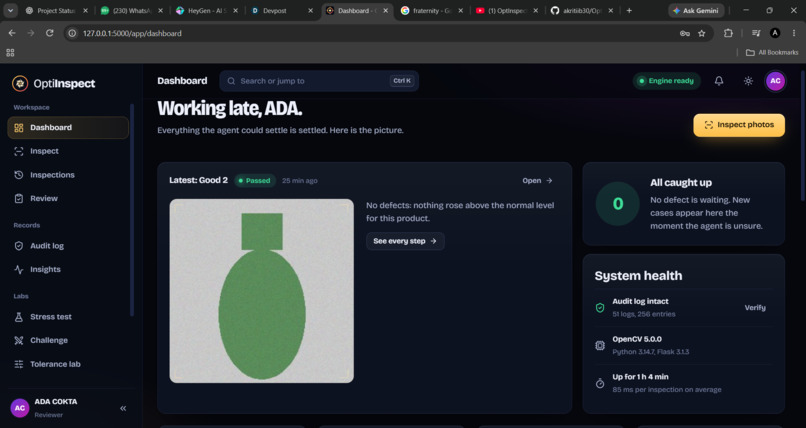806x428 pixels.
Task: Click the Passed status badge
Action: 254,180
